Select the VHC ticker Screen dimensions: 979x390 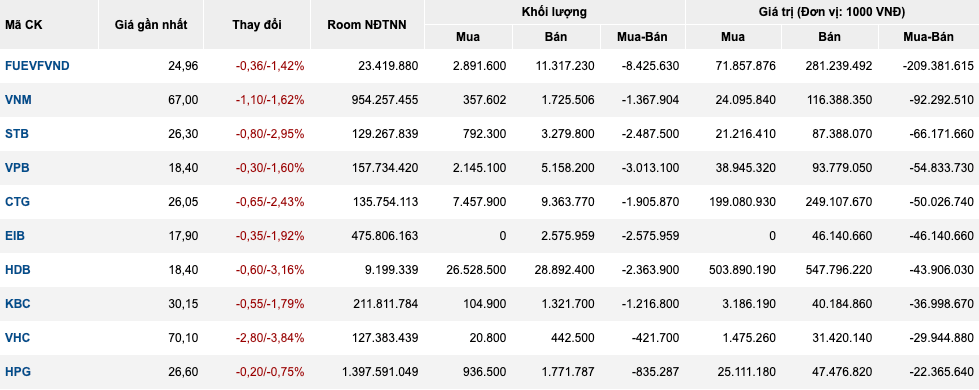click(x=17, y=338)
